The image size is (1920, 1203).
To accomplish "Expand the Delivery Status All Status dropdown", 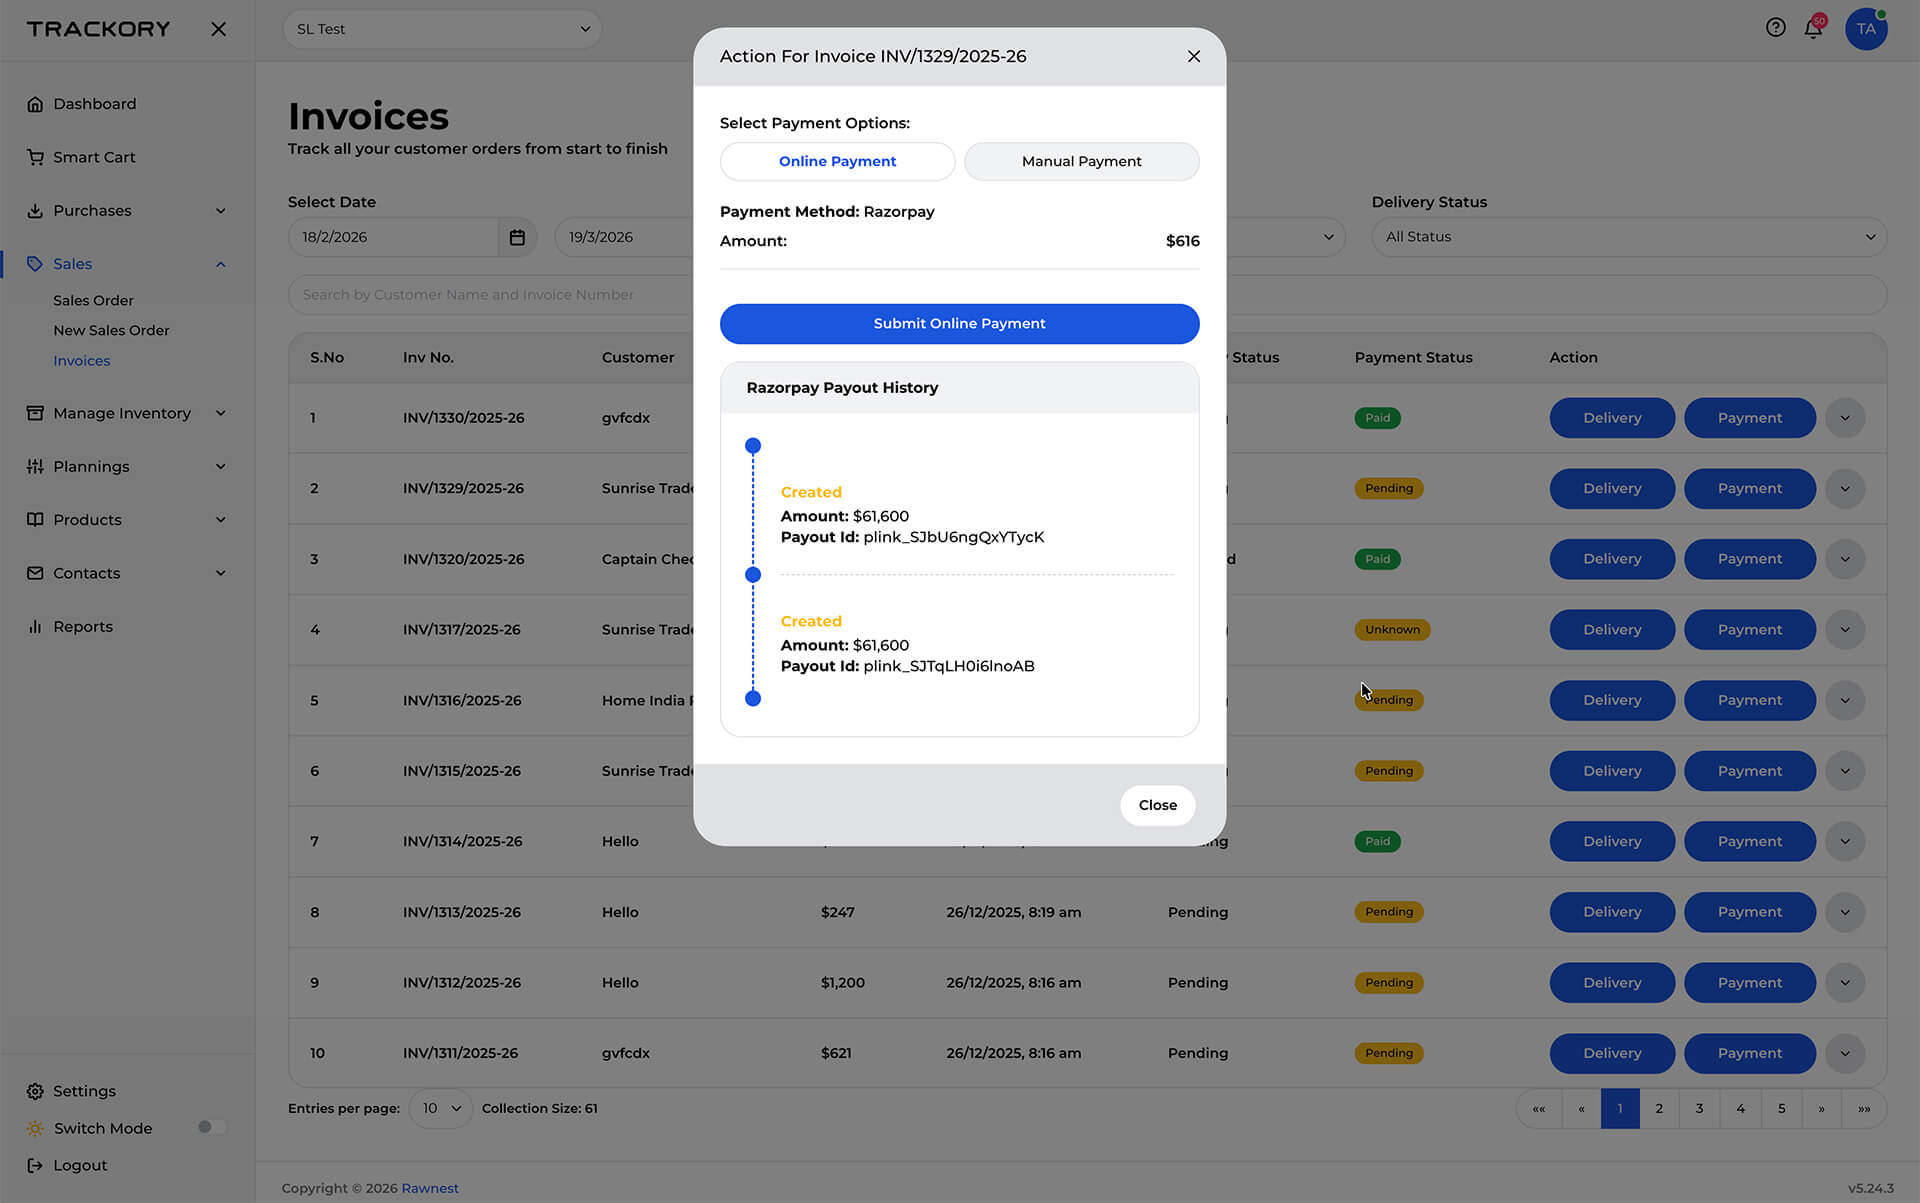I will 1628,237.
